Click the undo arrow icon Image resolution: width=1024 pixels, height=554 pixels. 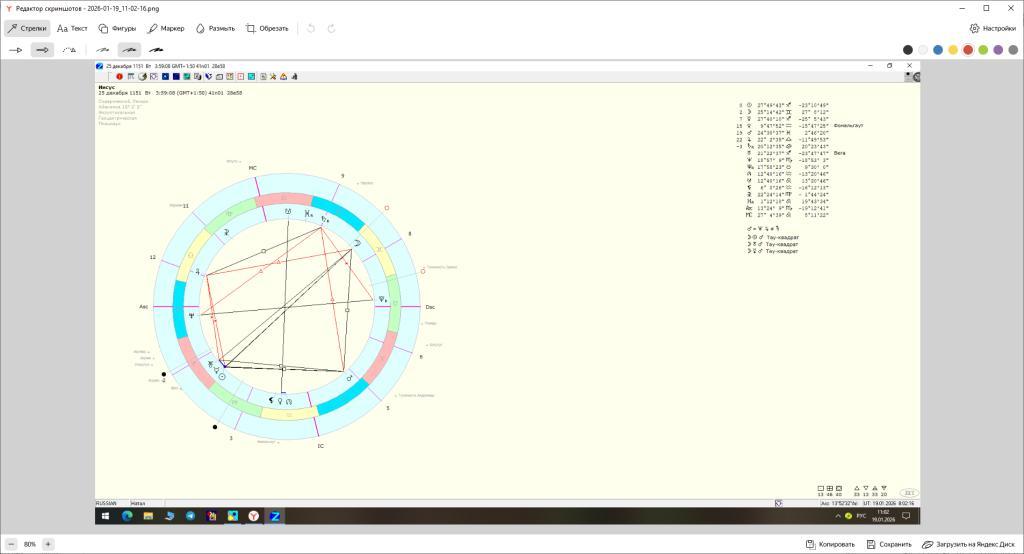click(x=311, y=28)
